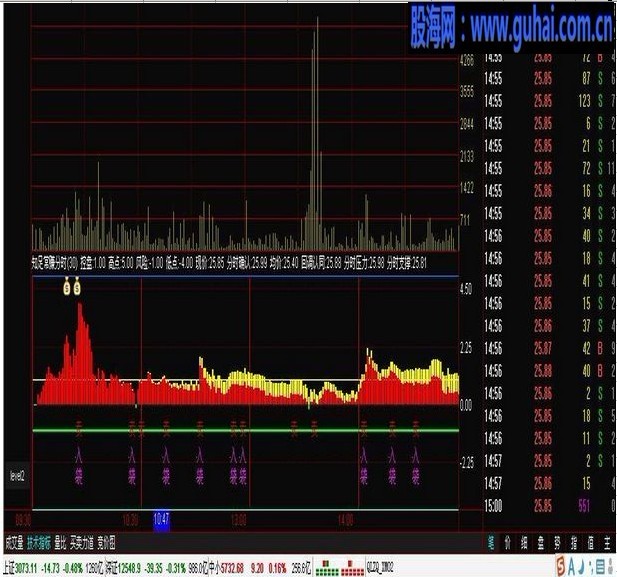Click the trade row with volume 37
617x577 pixels.
(550, 326)
